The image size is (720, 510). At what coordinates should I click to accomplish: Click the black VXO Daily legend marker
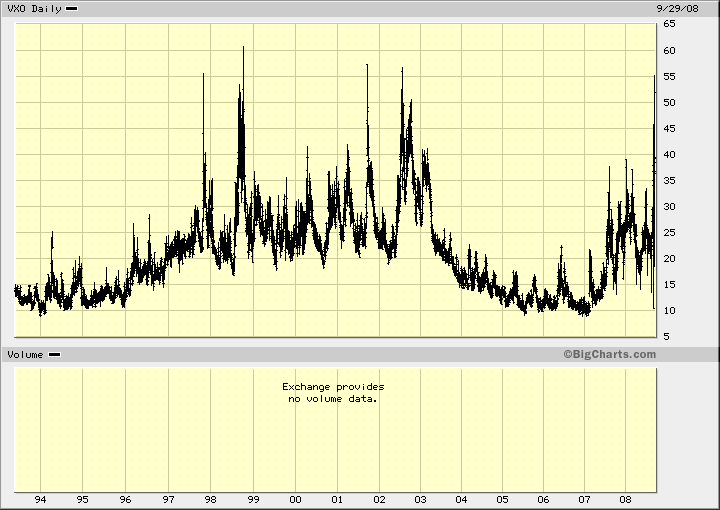click(72, 8)
